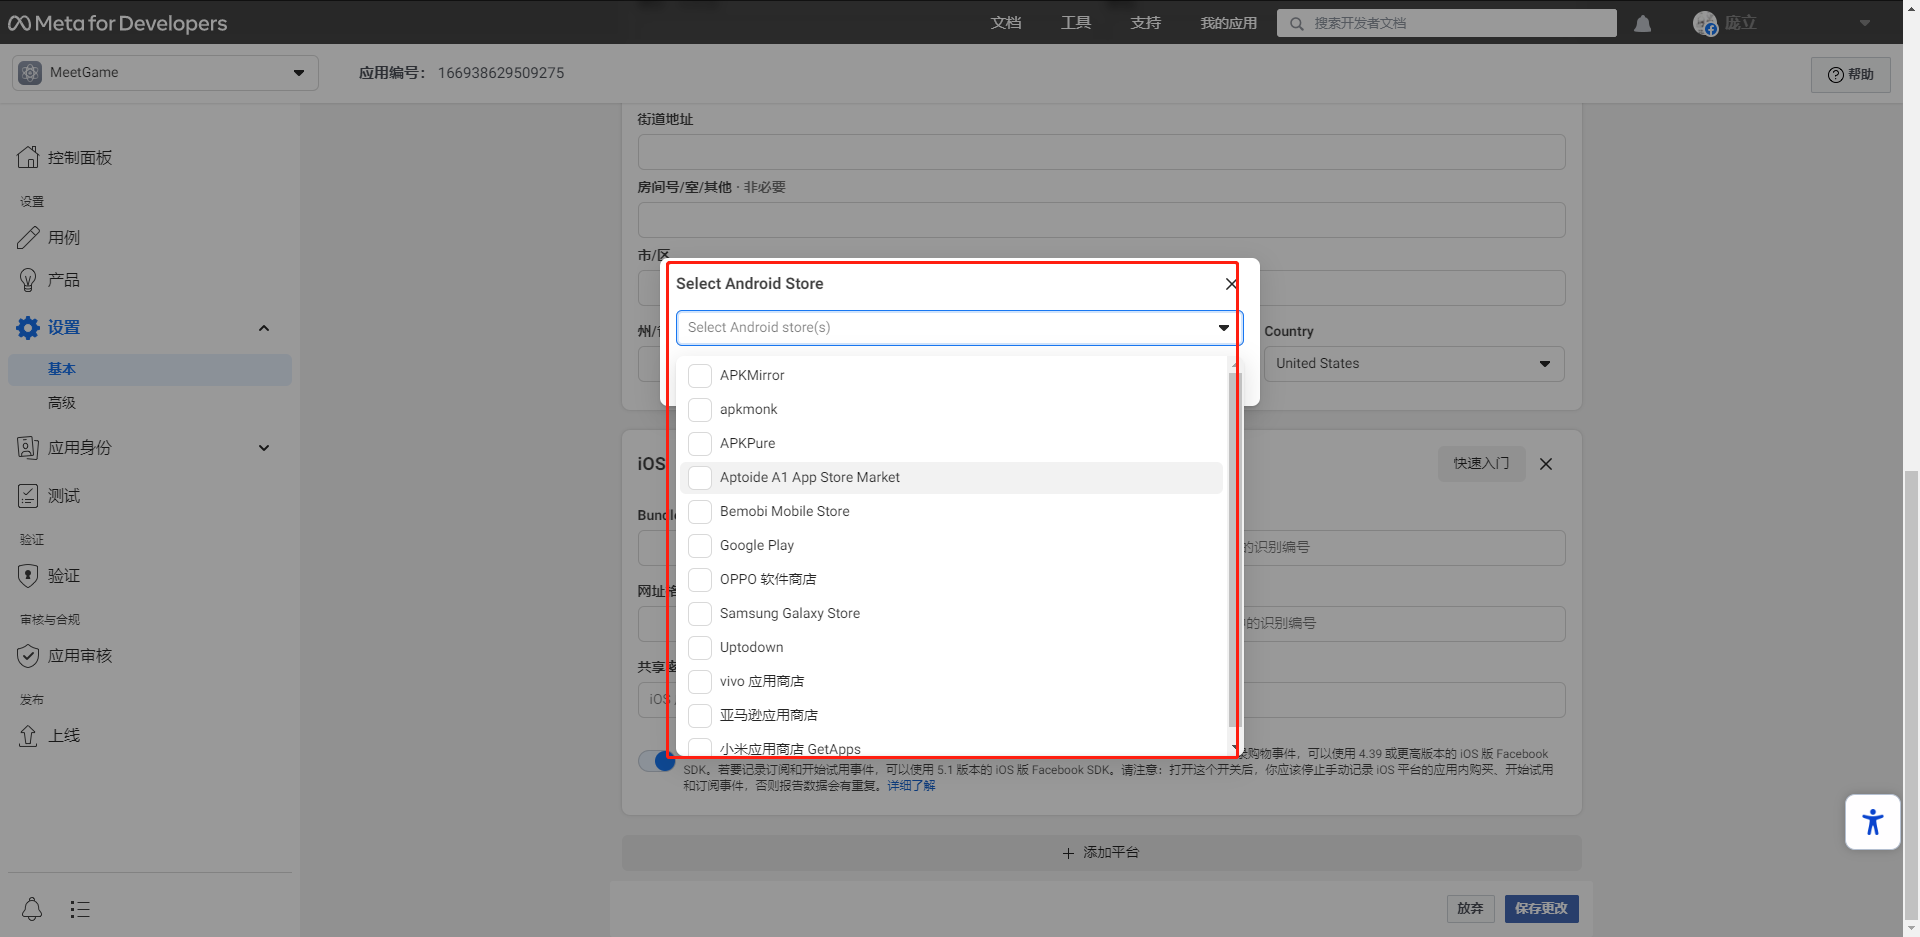Click the 测试 checklist icon

[28, 496]
